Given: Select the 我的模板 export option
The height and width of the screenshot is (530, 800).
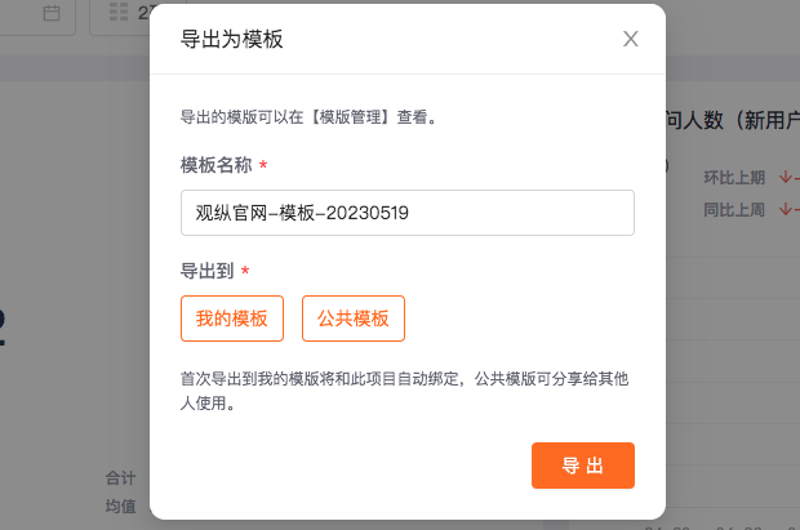Looking at the screenshot, I should tap(232, 318).
